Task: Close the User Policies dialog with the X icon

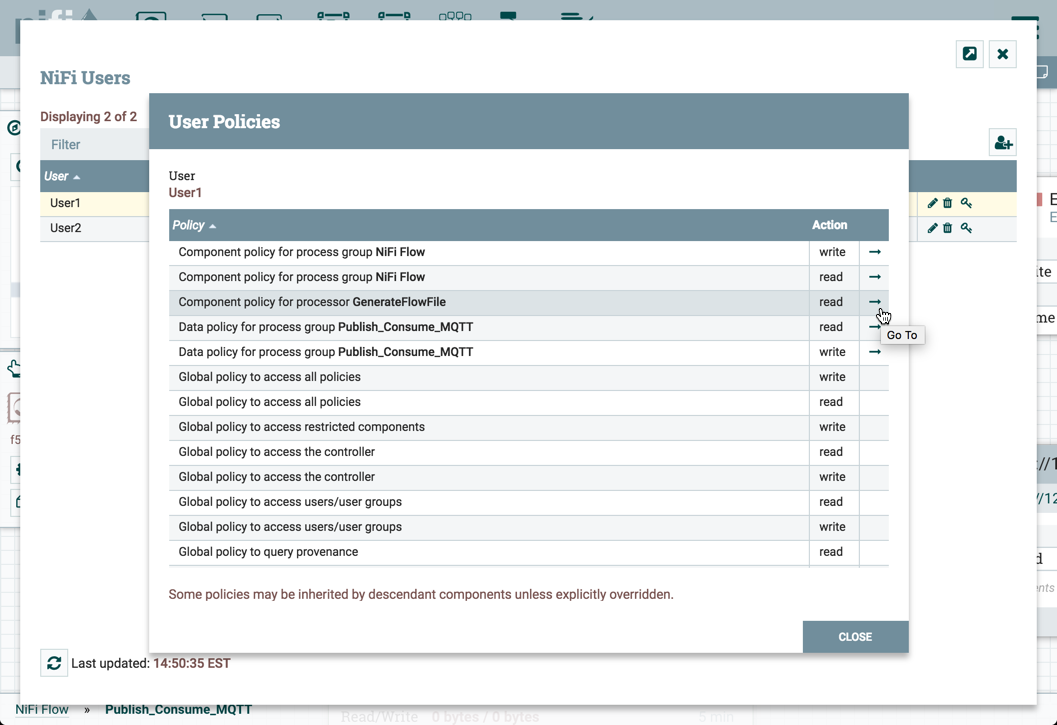Action: [x=1002, y=54]
